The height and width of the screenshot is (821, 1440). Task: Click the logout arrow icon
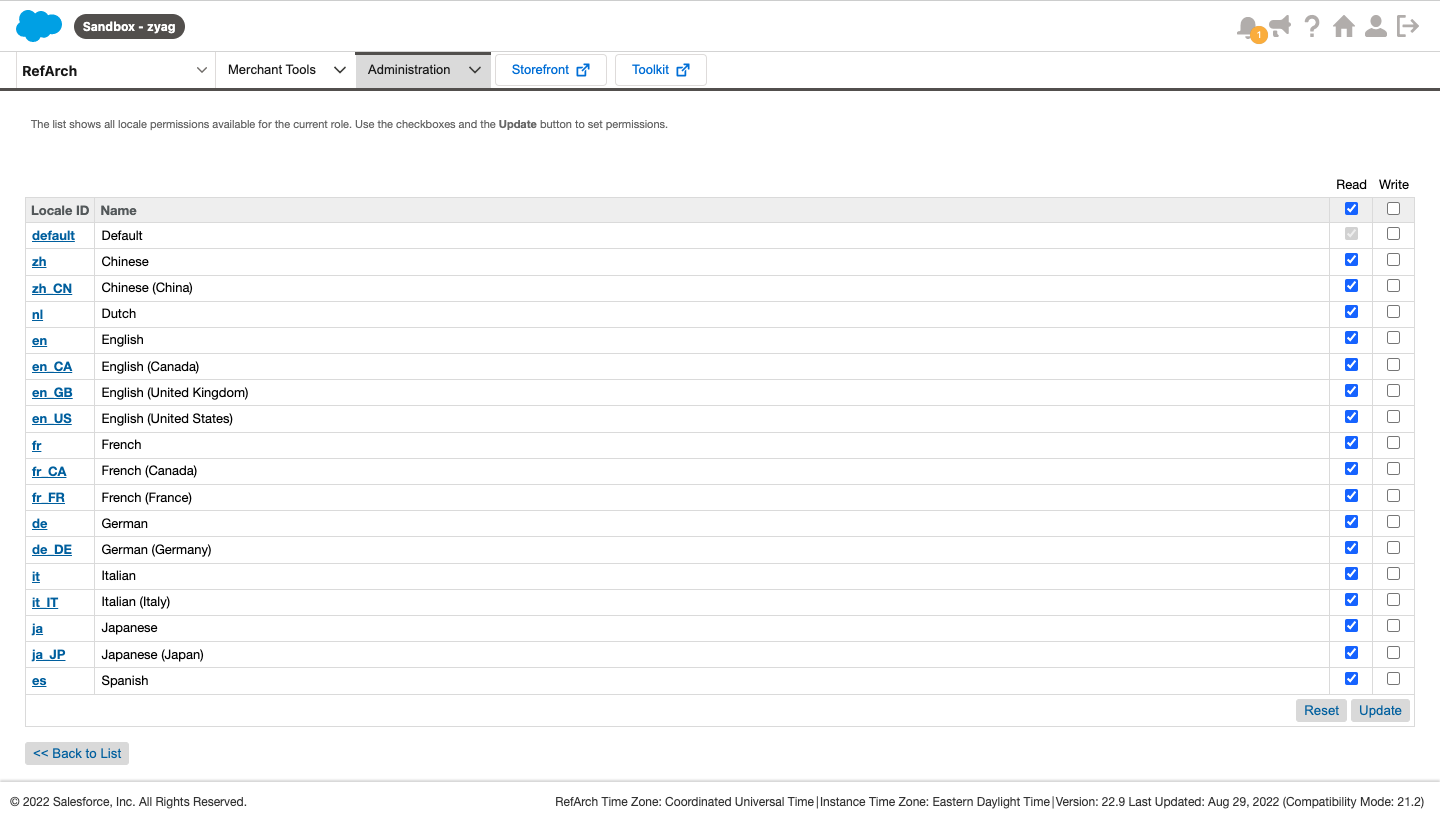point(1408,27)
